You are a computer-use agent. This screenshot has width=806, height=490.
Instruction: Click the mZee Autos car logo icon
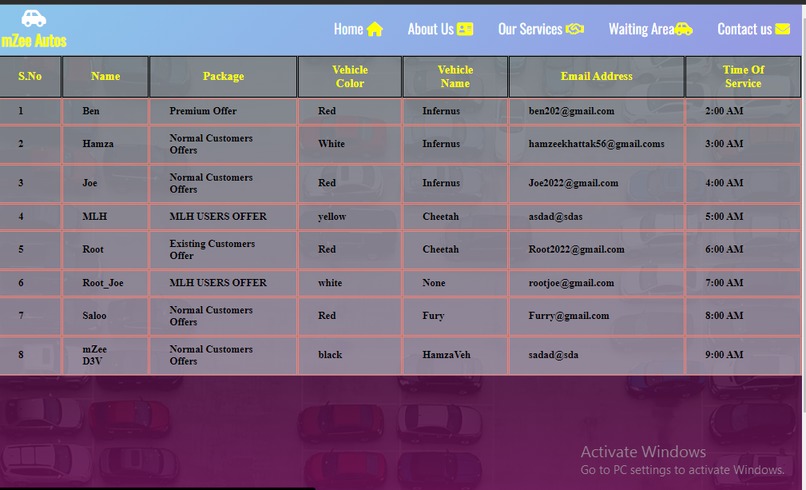click(33, 19)
